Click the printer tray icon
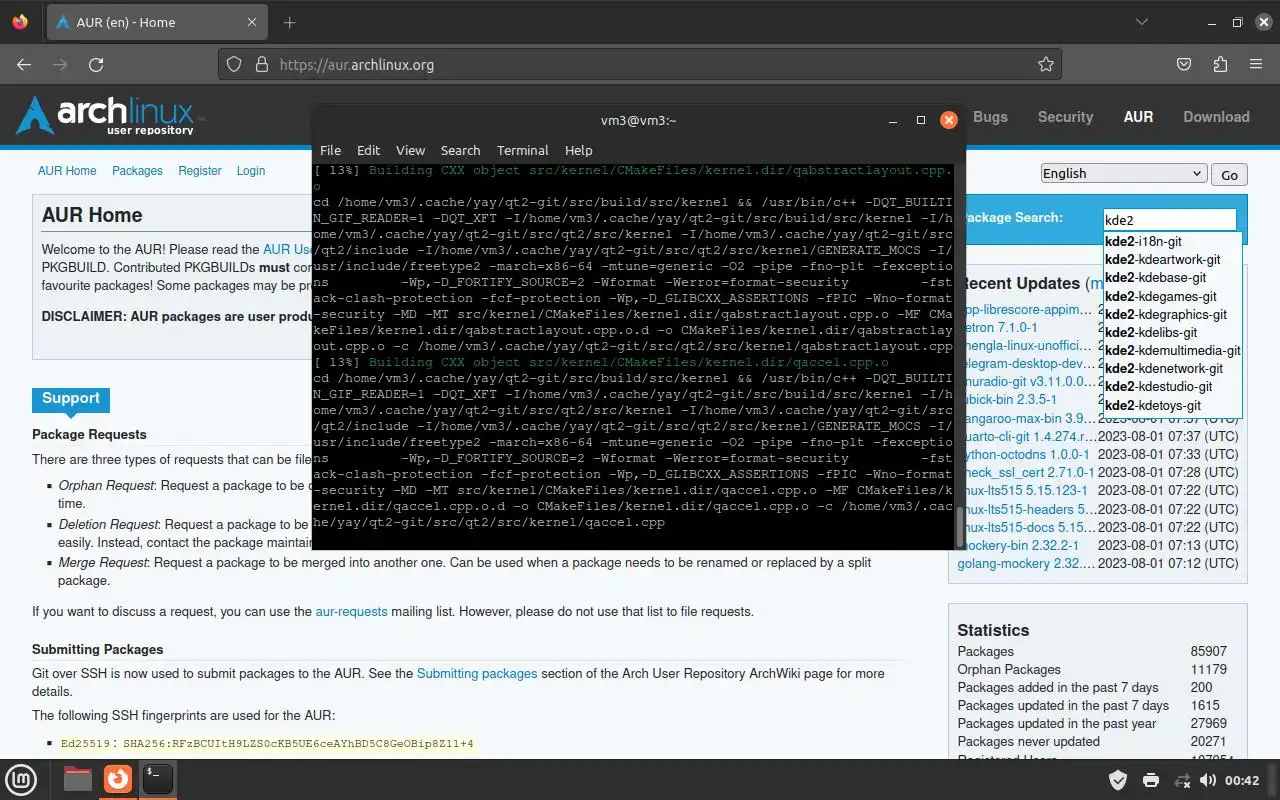 [1151, 780]
